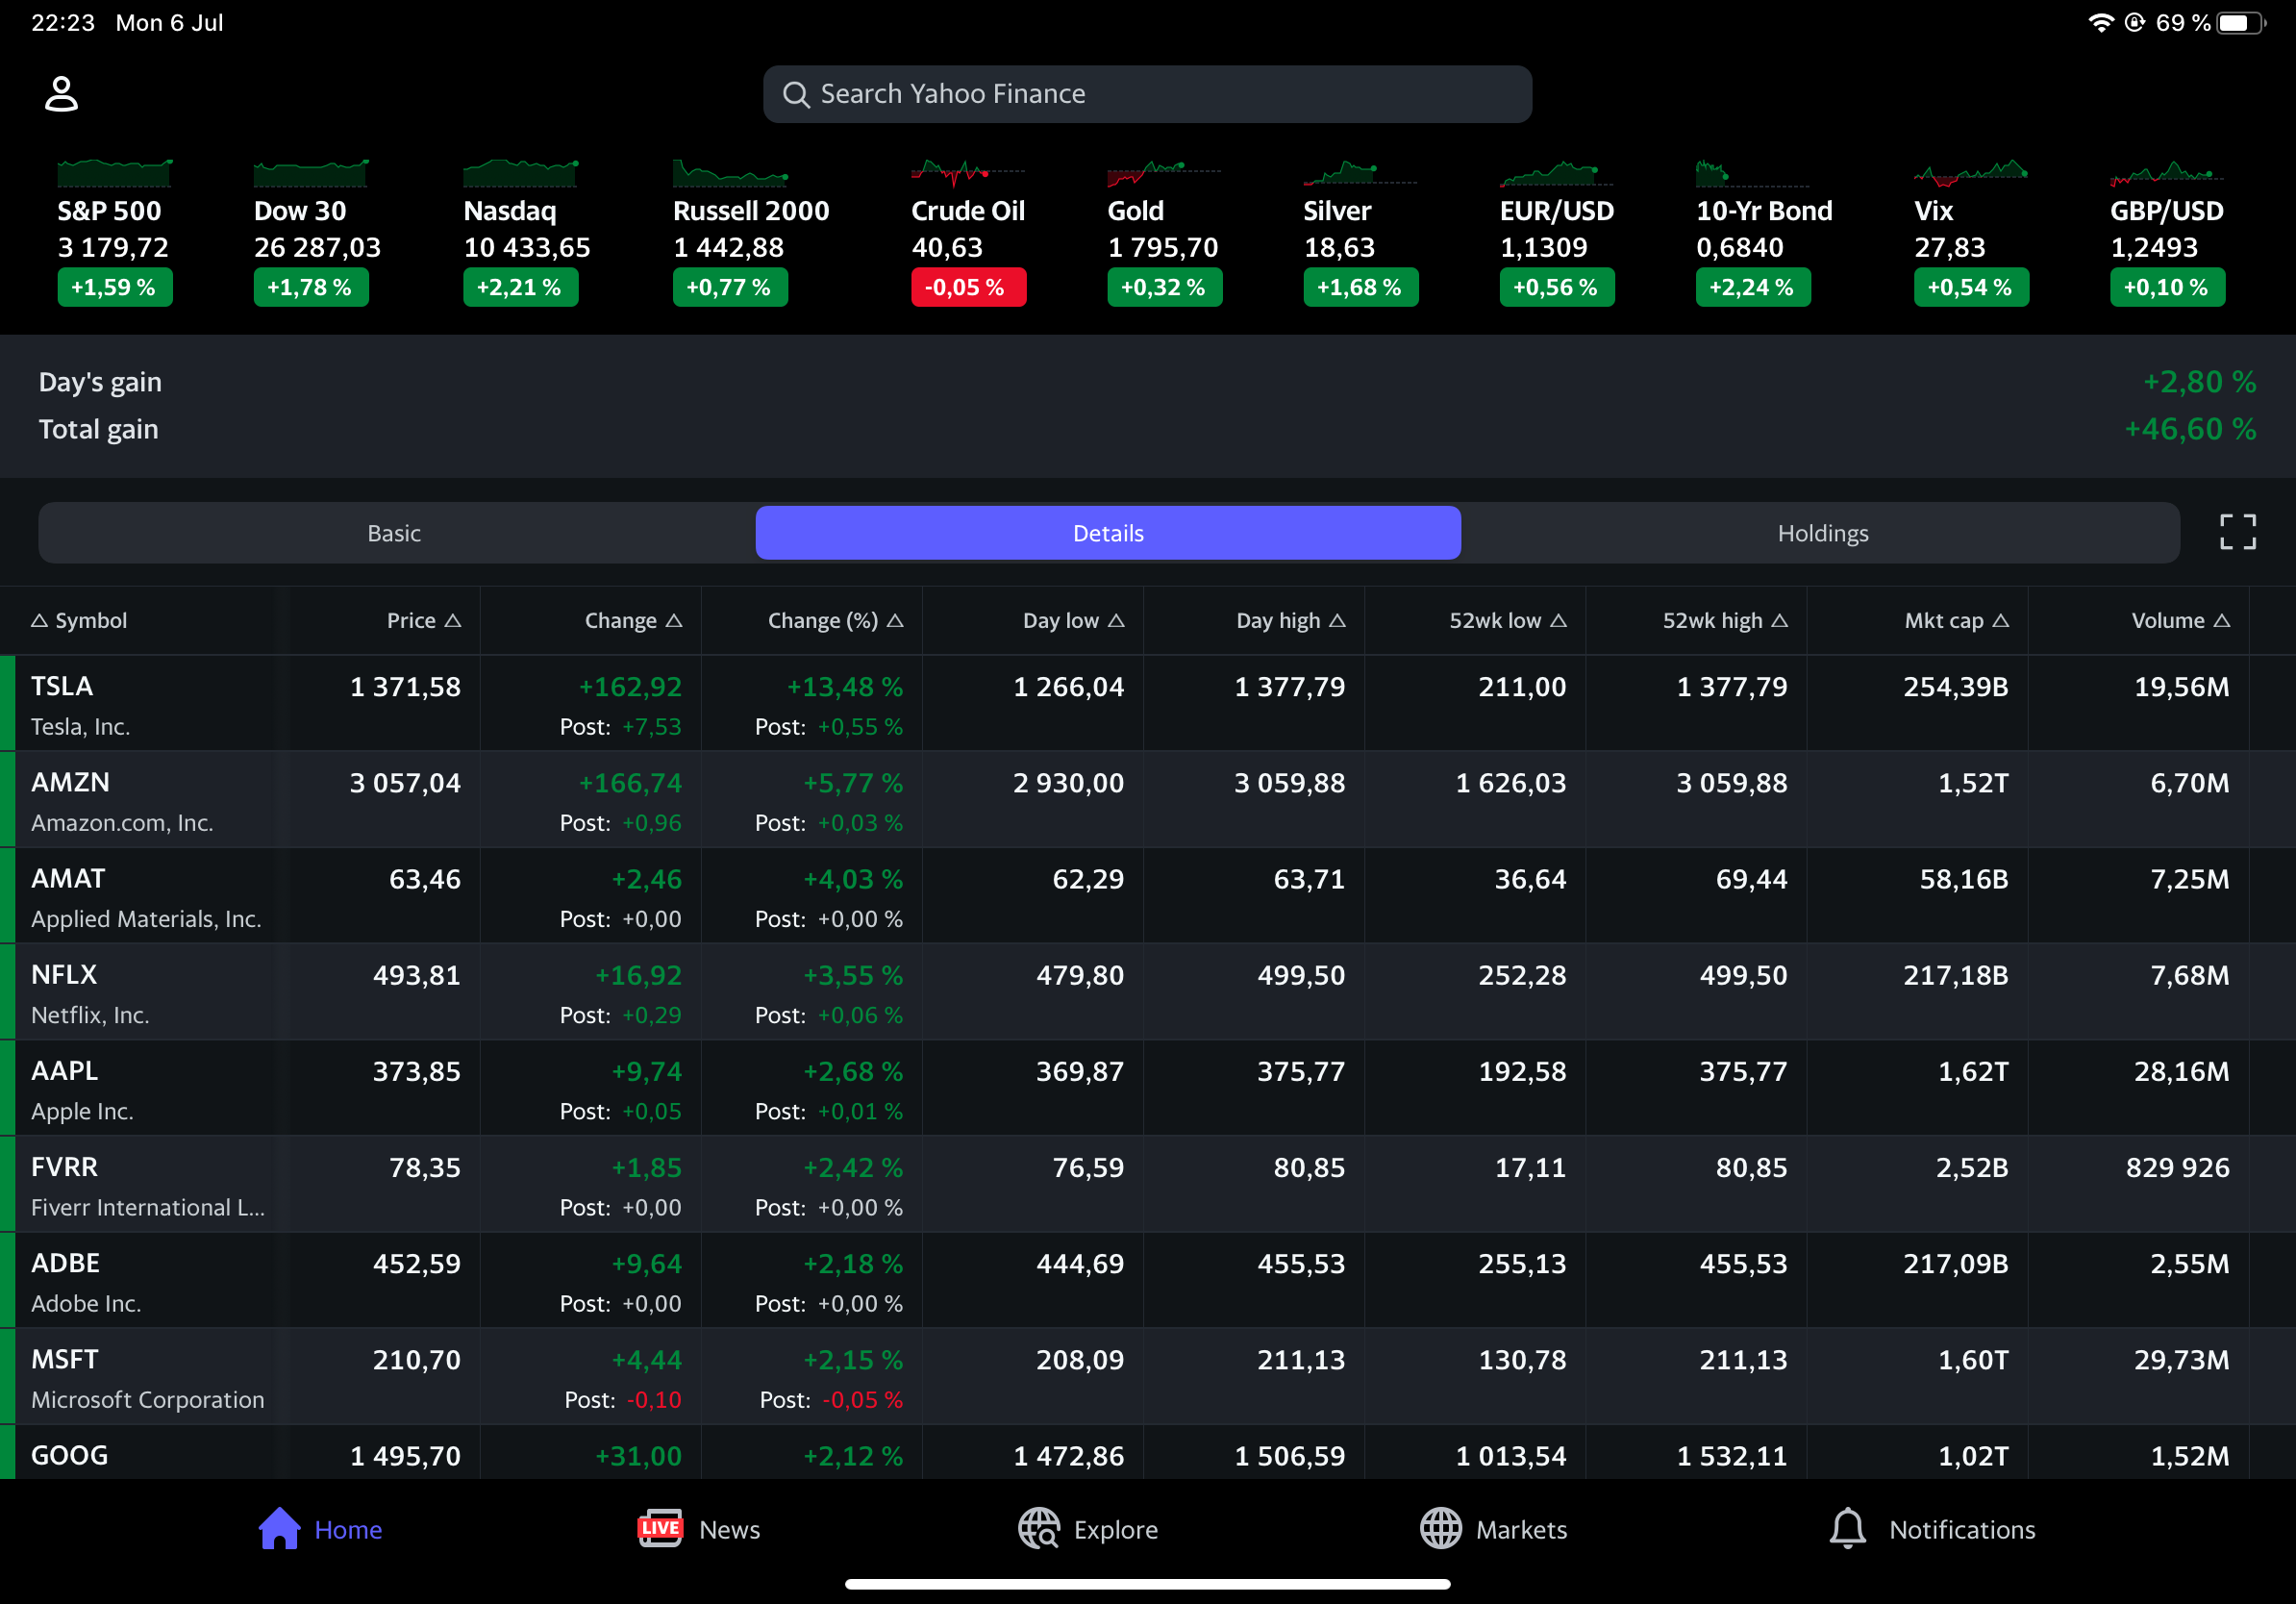Image resolution: width=2296 pixels, height=1604 pixels.
Task: Toggle Silver +1,68 % change badge
Action: (x=1360, y=287)
